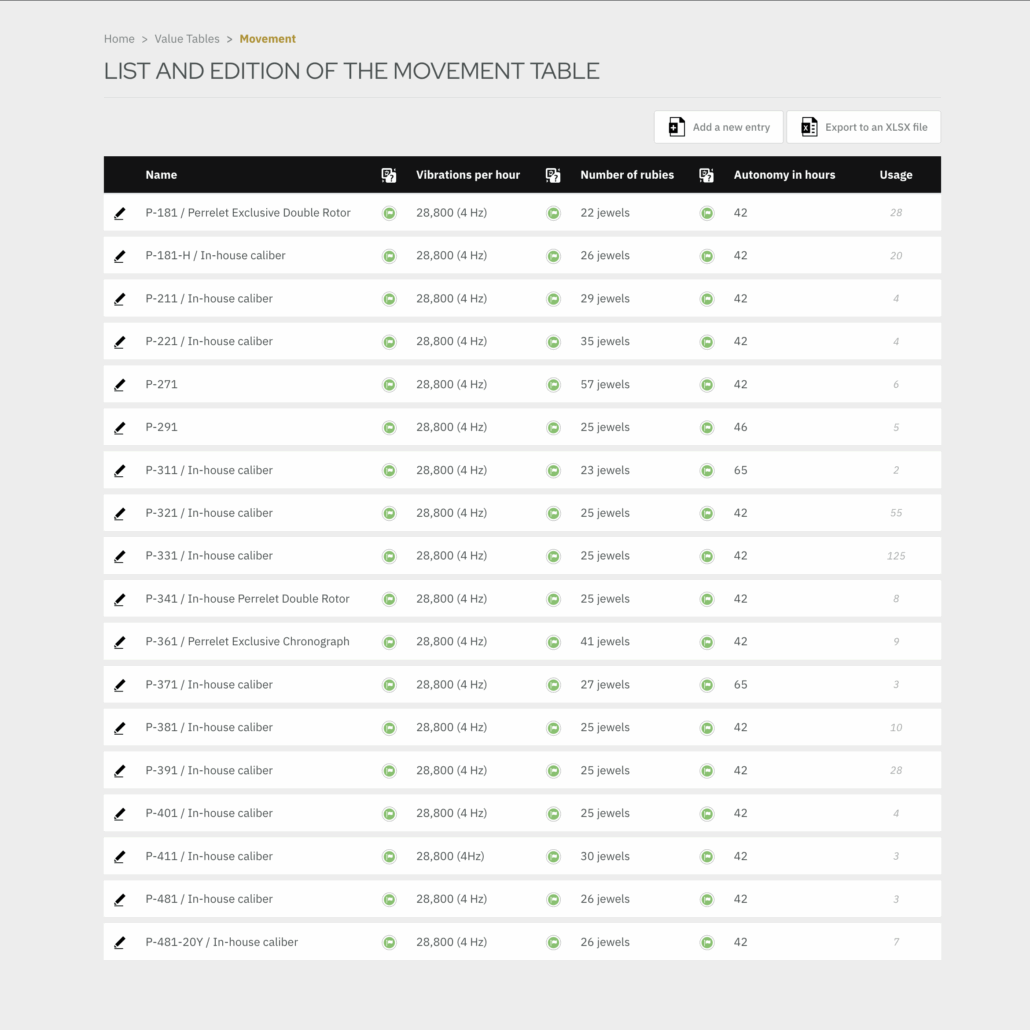Open the editor for the P-391 entry
This screenshot has width=1030, height=1030.
pyautogui.click(x=120, y=771)
